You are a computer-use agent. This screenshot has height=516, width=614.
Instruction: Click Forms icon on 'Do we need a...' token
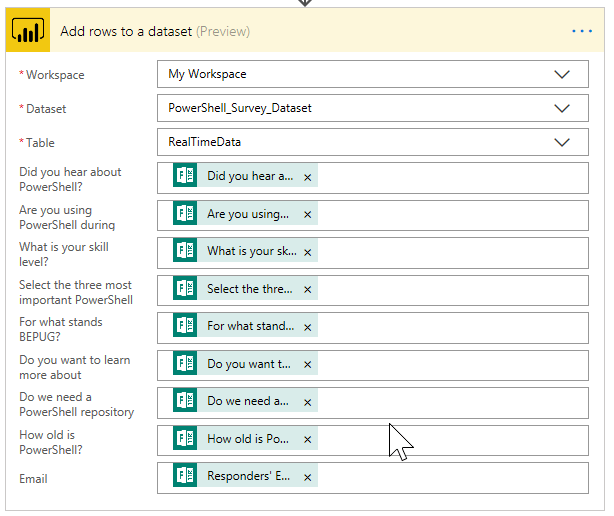click(x=185, y=401)
